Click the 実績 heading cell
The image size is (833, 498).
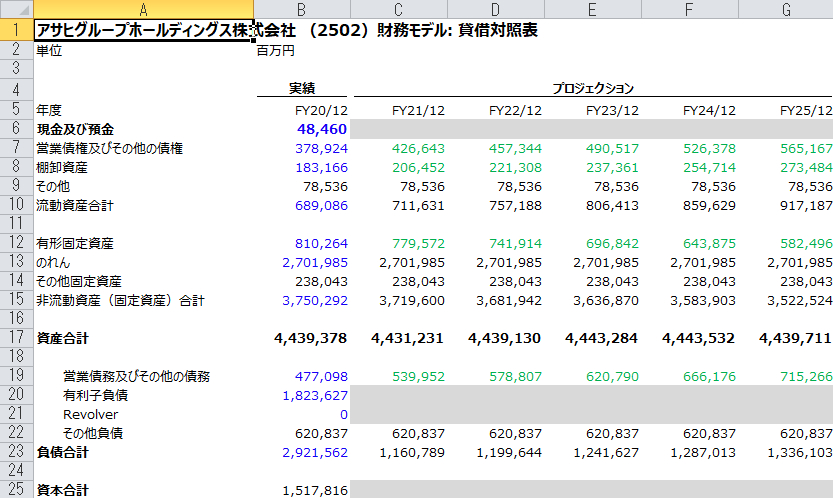(302, 88)
